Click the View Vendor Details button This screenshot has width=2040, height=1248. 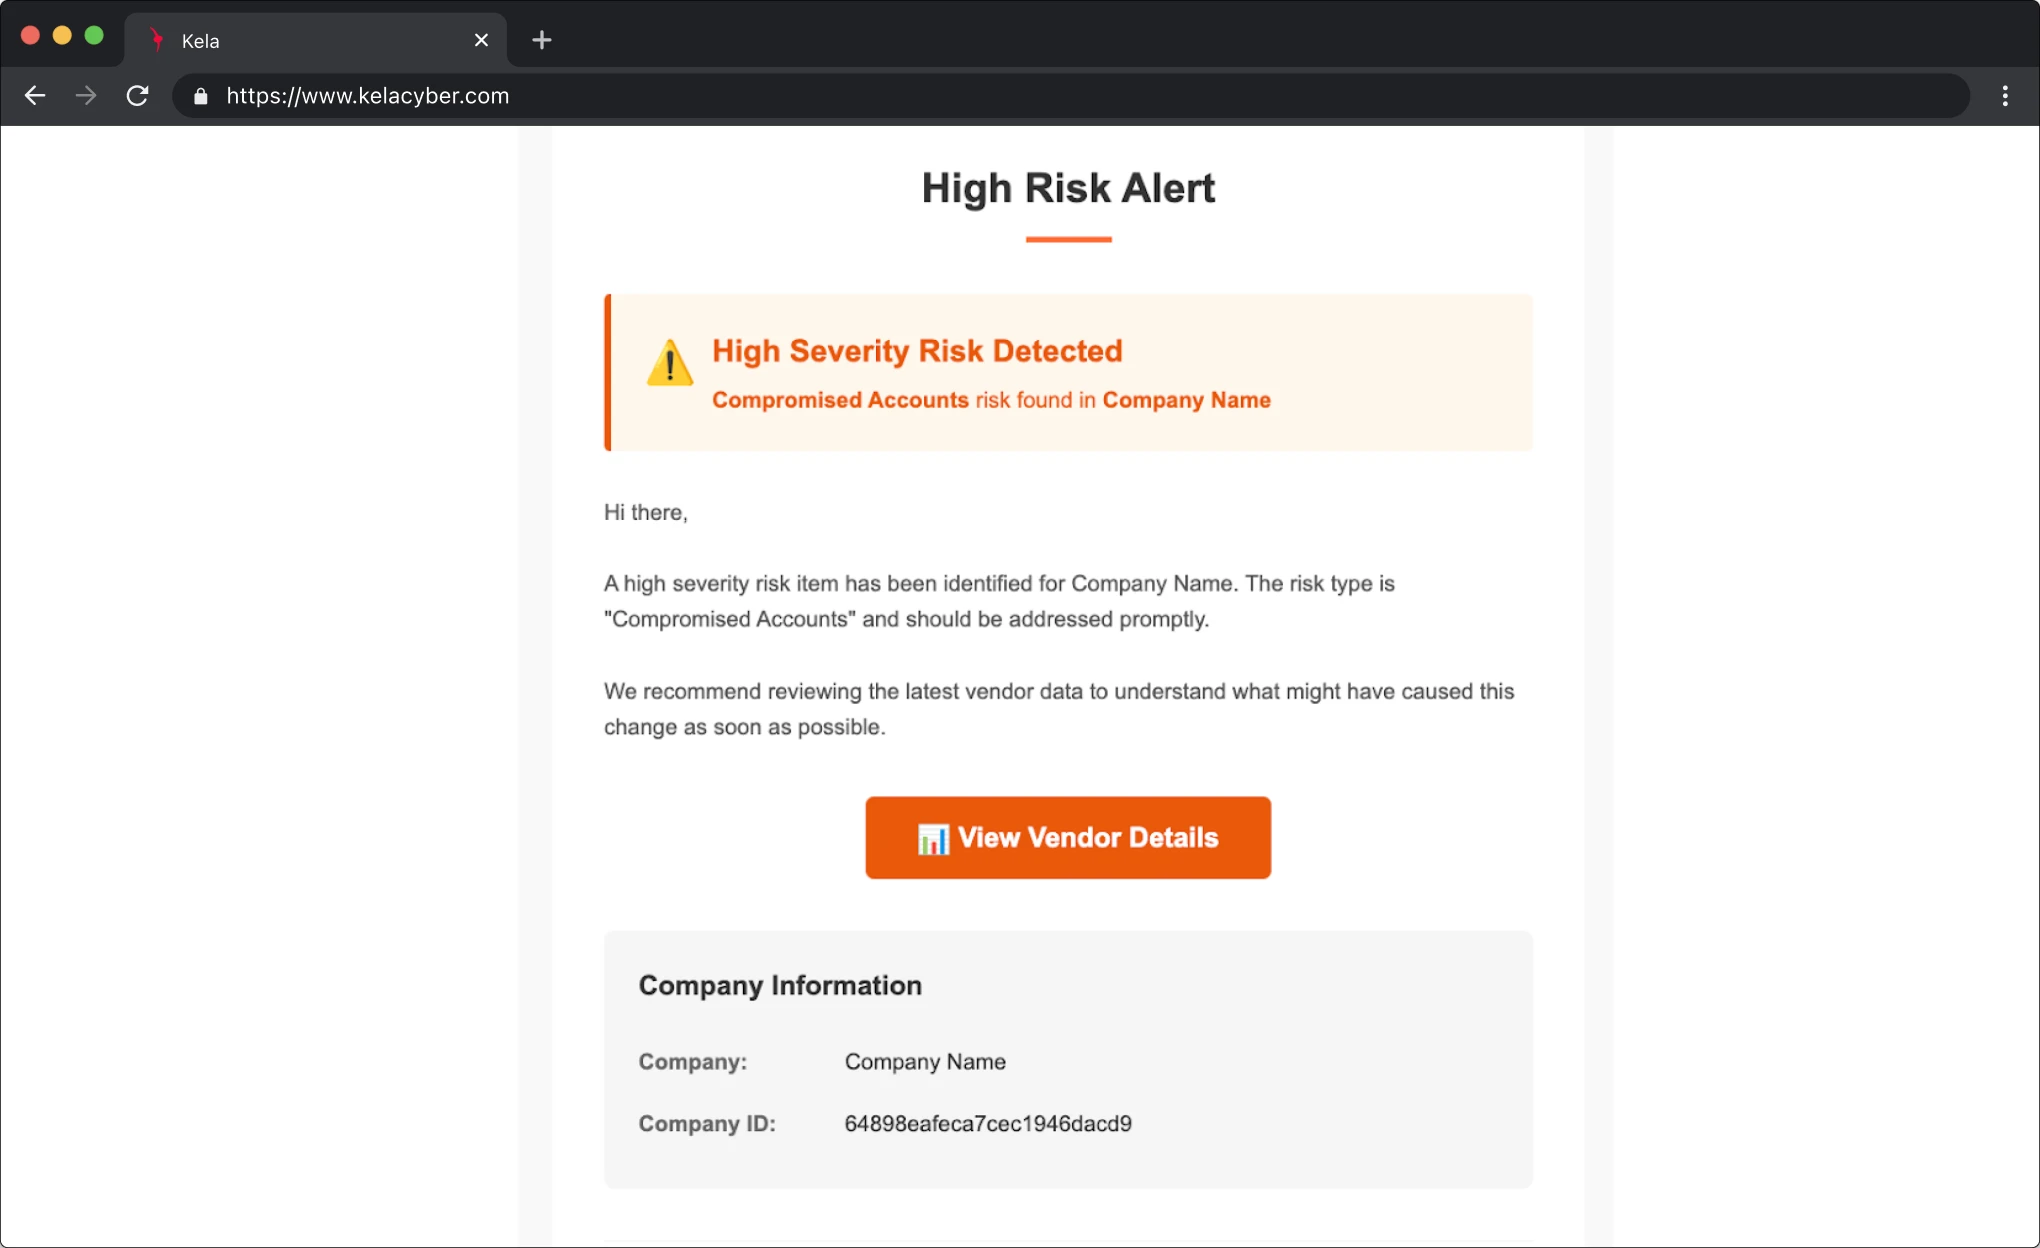(1068, 838)
